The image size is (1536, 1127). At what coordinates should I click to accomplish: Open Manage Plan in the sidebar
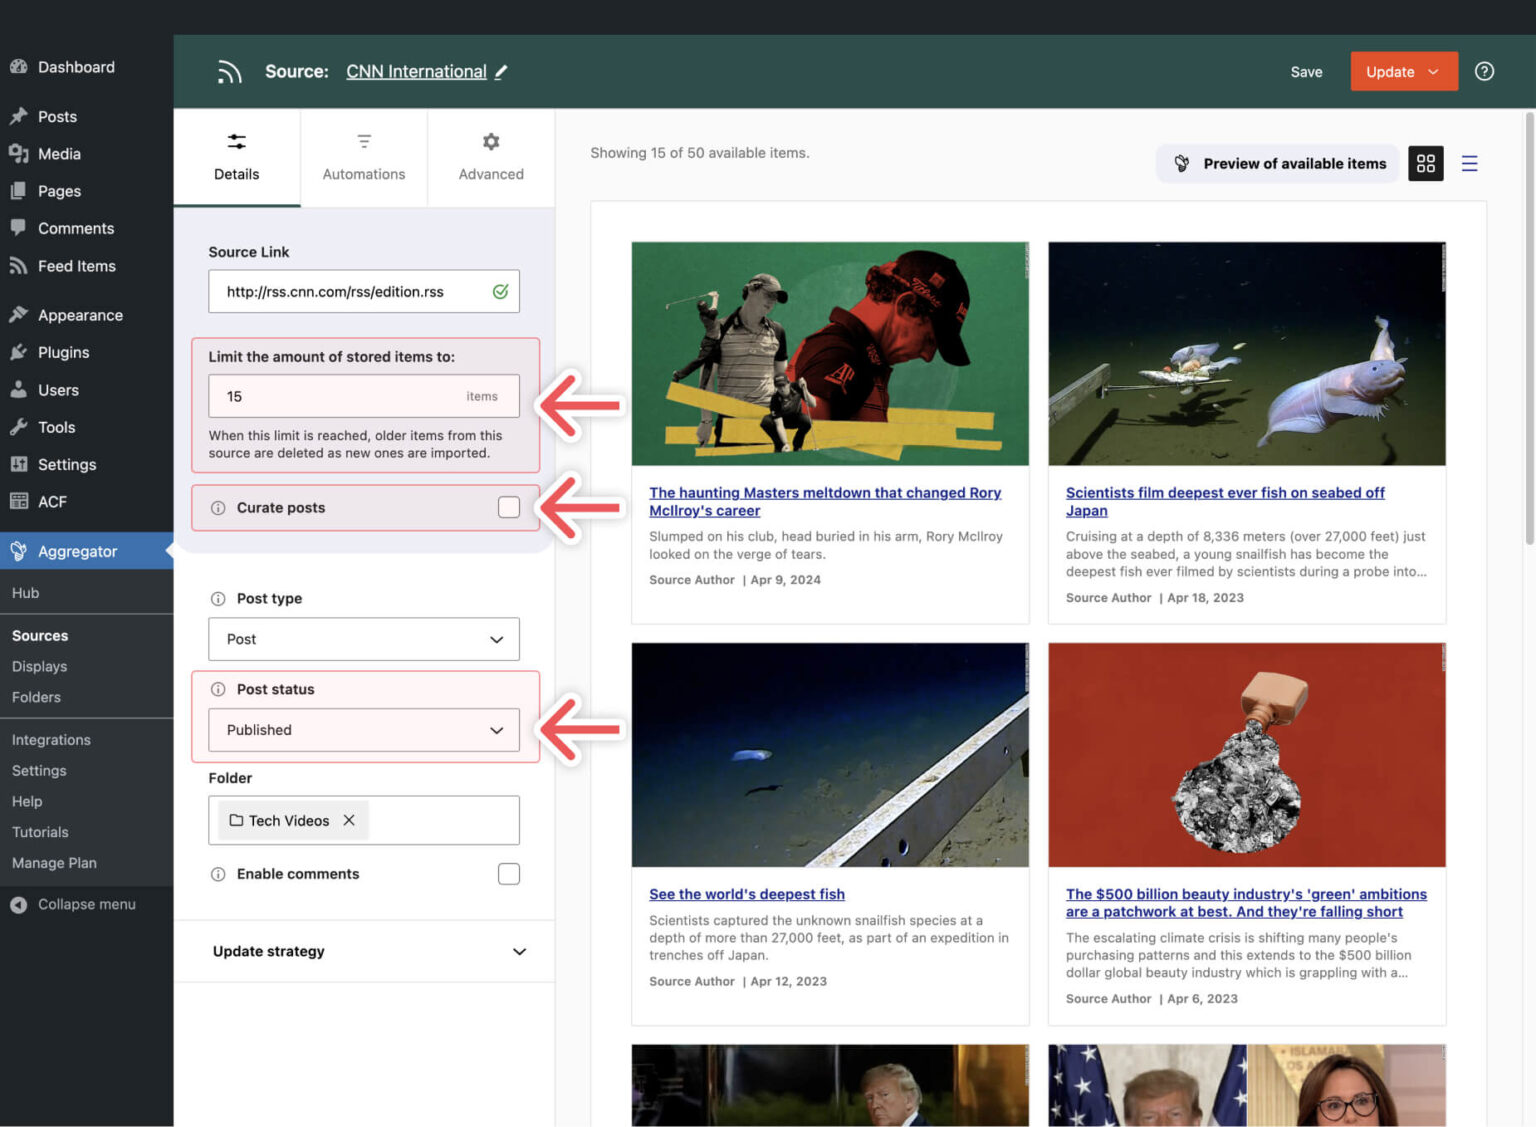pos(54,863)
